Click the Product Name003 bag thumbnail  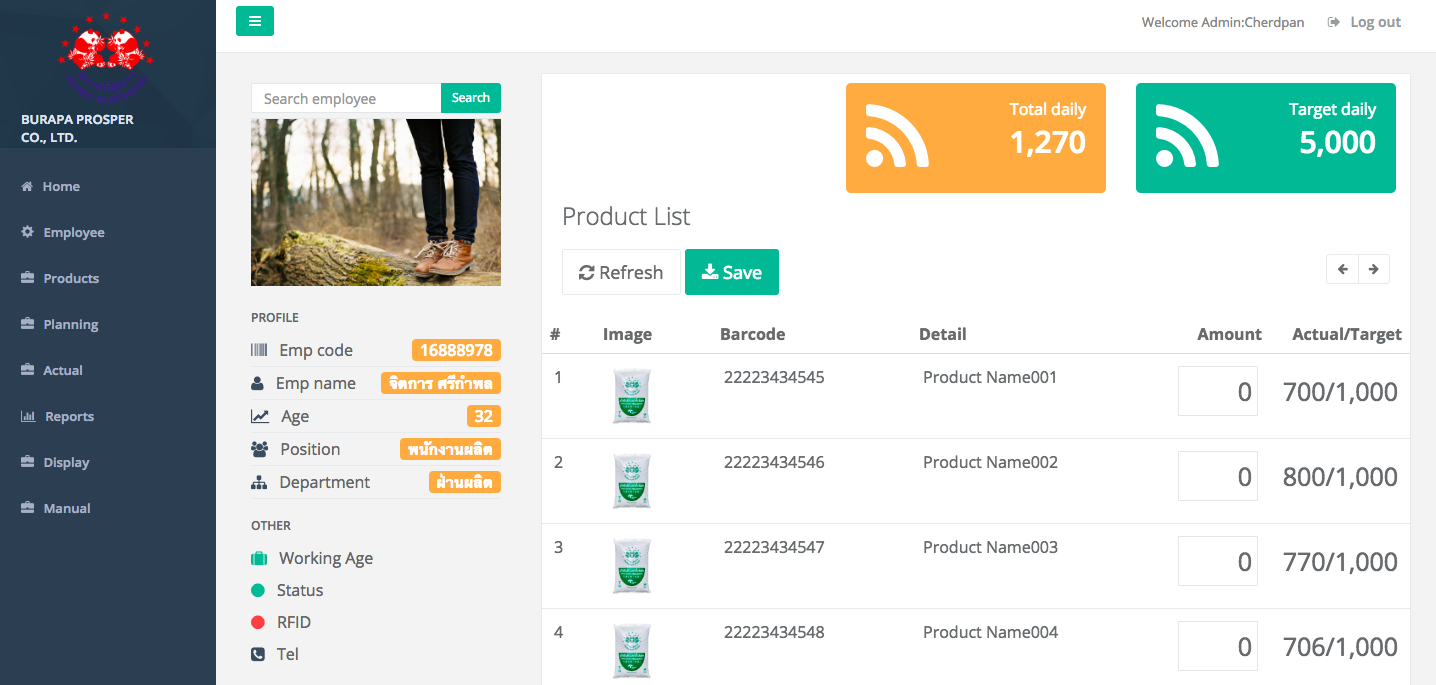pos(631,565)
